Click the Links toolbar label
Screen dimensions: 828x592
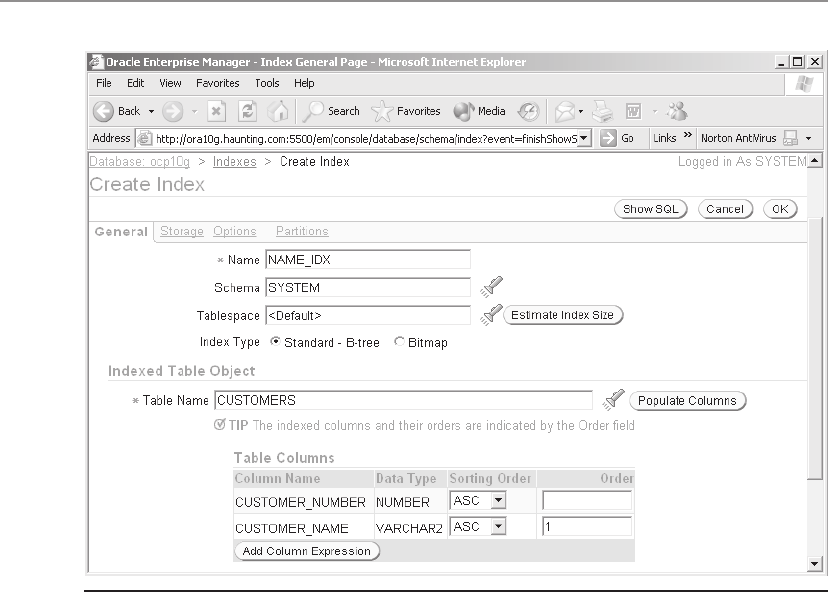(x=664, y=138)
